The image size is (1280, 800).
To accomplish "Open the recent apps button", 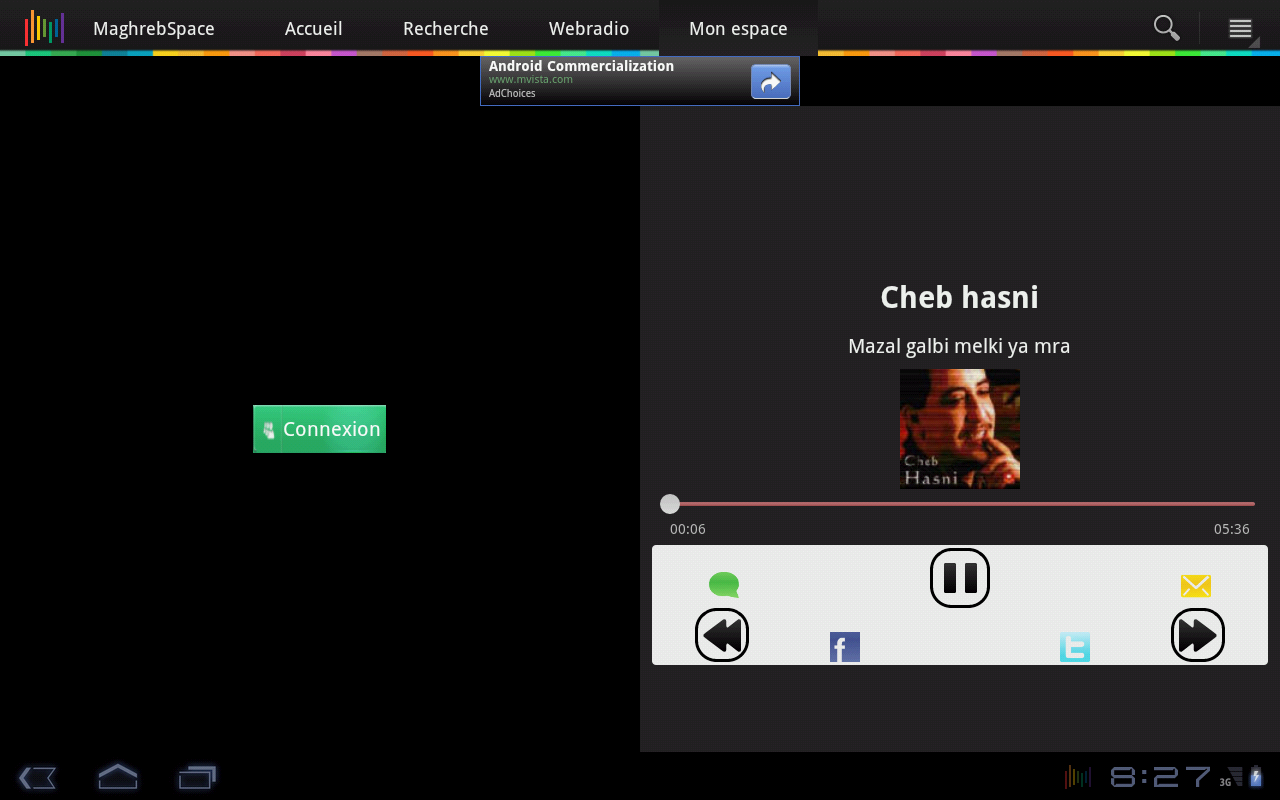I will tap(197, 777).
